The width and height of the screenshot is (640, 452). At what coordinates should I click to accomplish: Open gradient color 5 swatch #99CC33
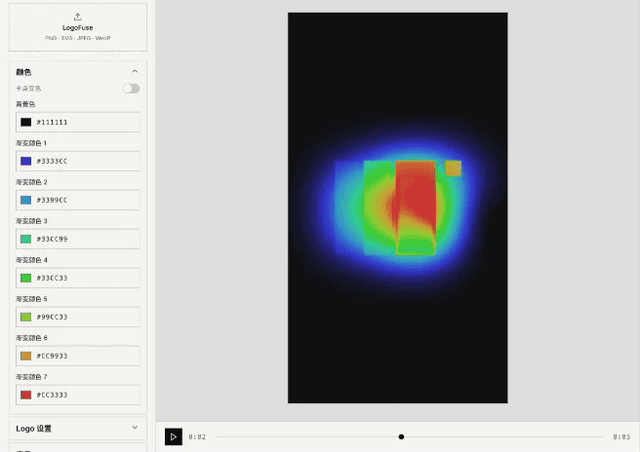(x=26, y=317)
